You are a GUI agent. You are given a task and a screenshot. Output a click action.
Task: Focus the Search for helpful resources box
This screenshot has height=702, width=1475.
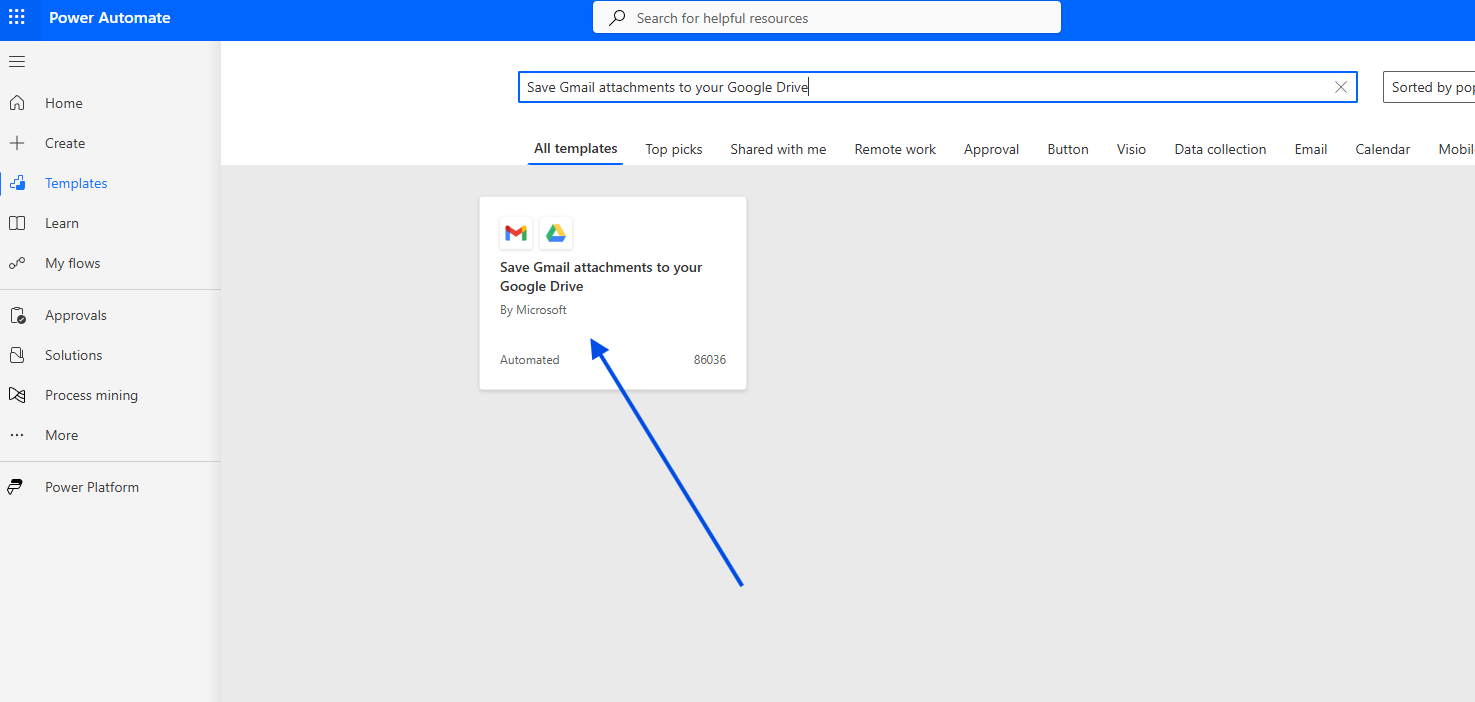point(826,18)
